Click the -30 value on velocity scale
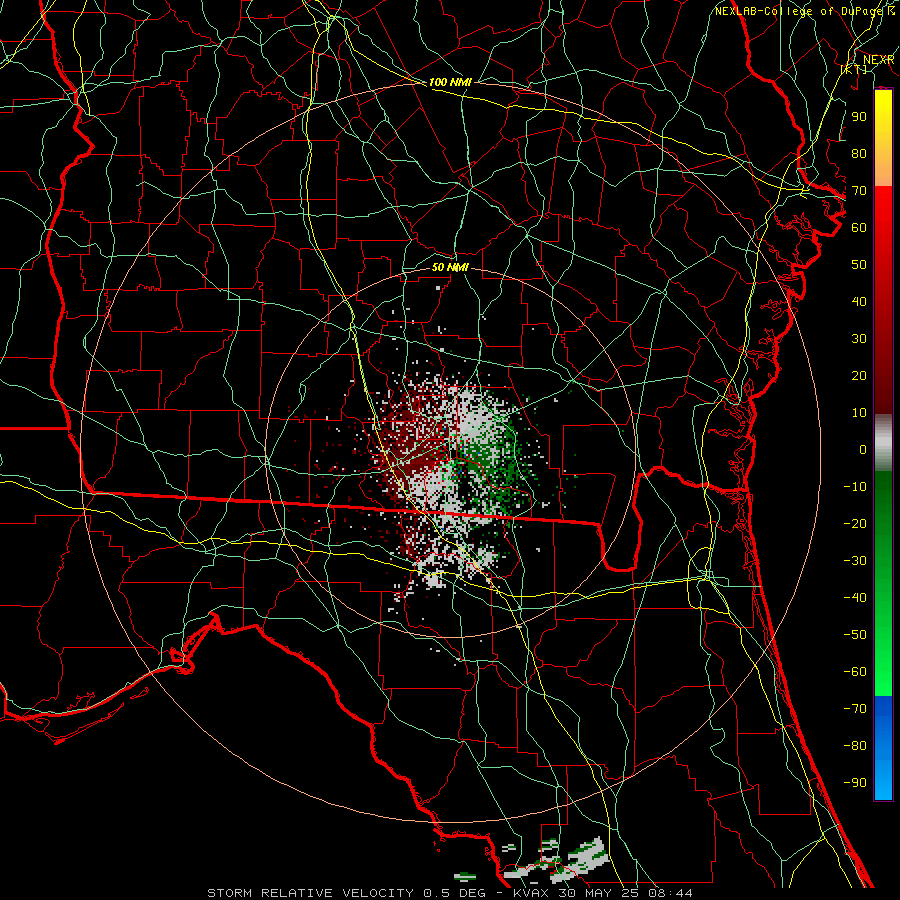 855,561
